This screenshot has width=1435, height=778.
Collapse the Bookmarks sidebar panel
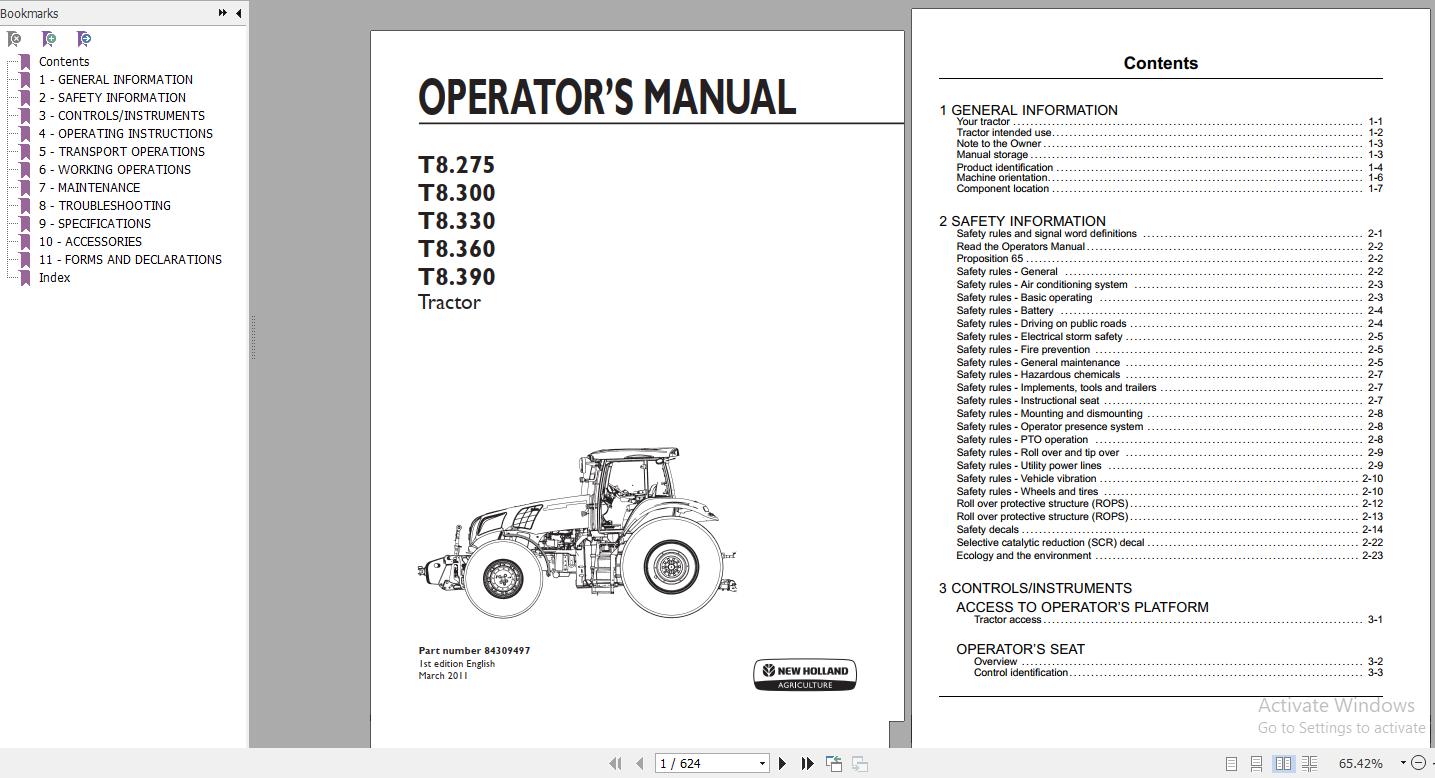[237, 13]
